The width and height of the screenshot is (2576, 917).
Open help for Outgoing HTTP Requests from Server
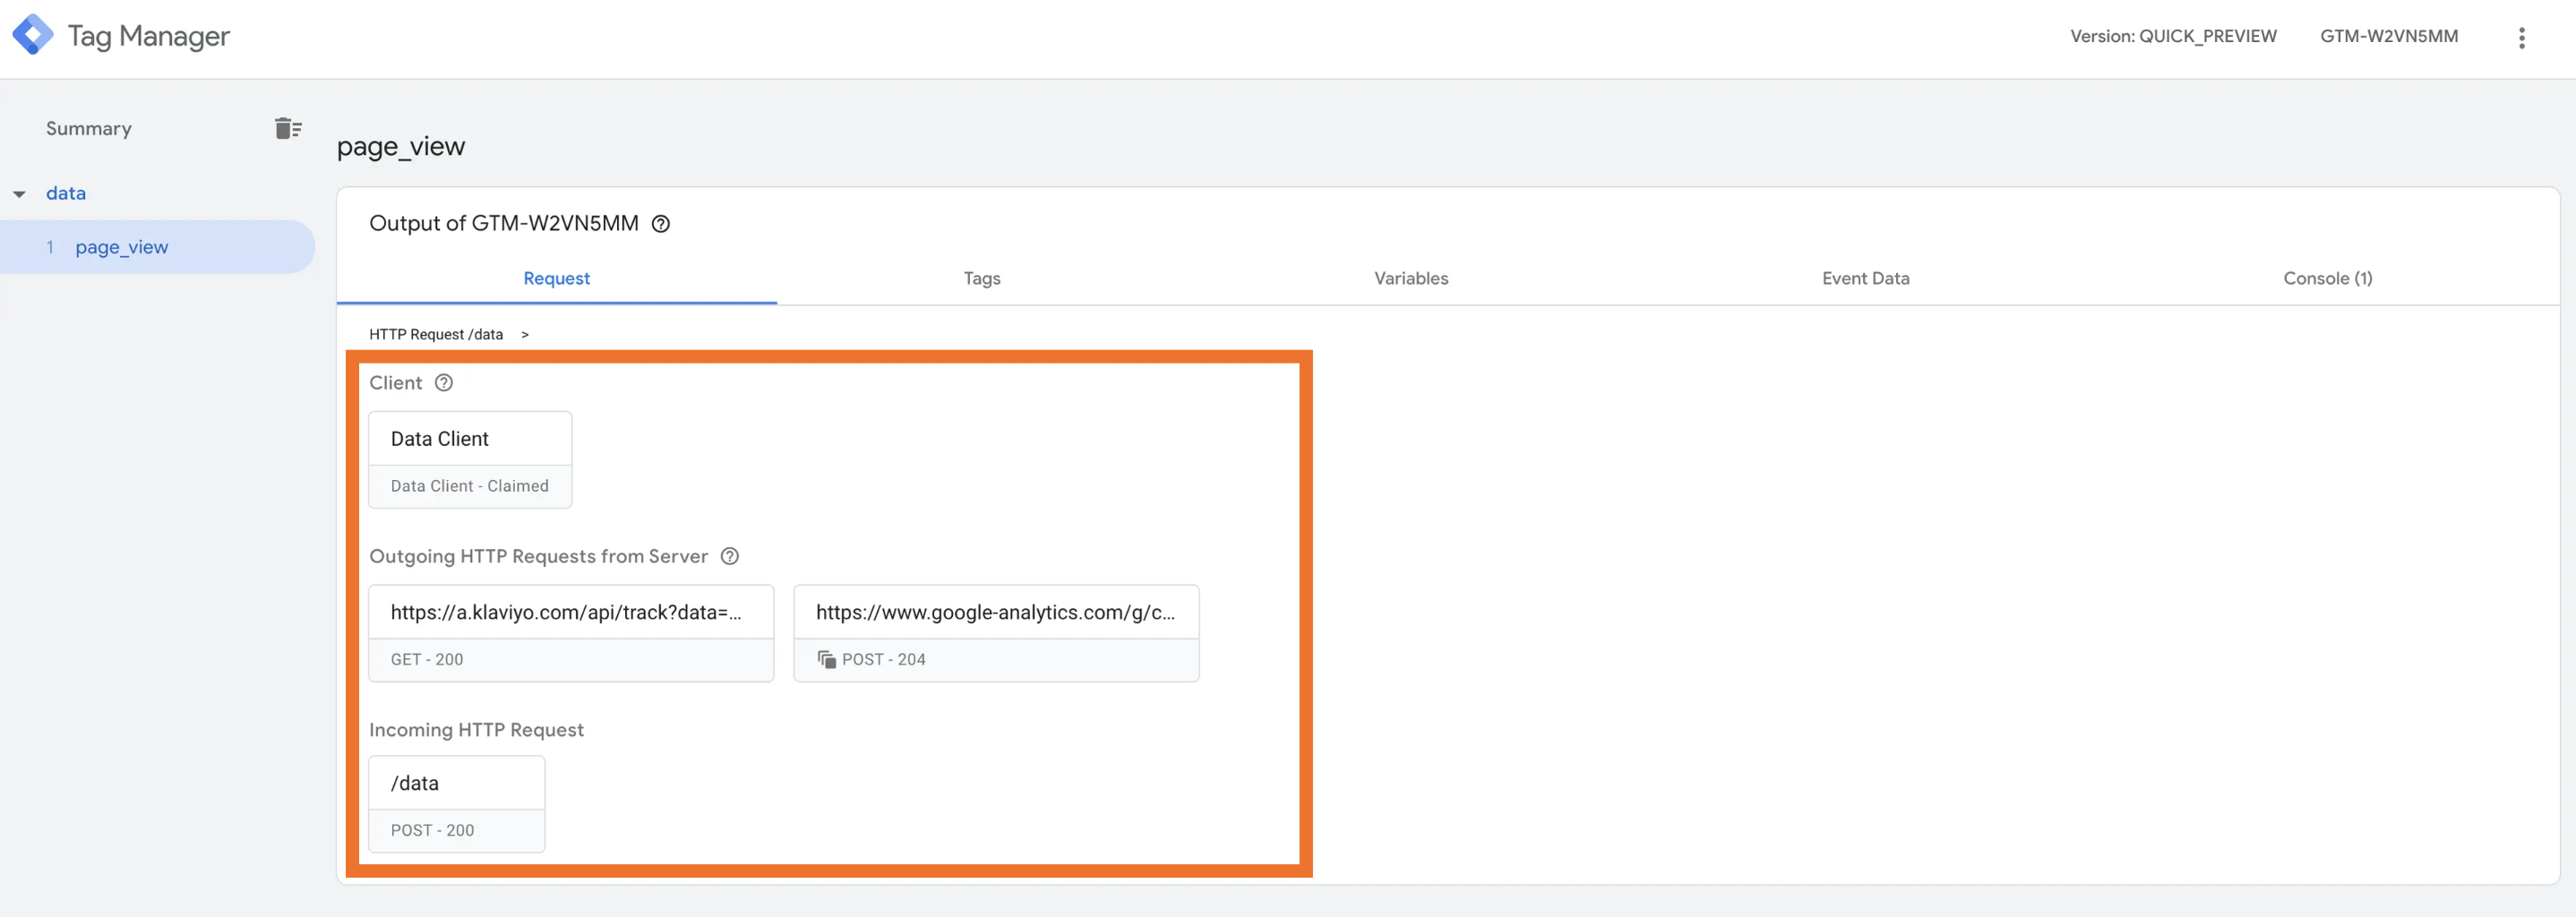click(730, 557)
